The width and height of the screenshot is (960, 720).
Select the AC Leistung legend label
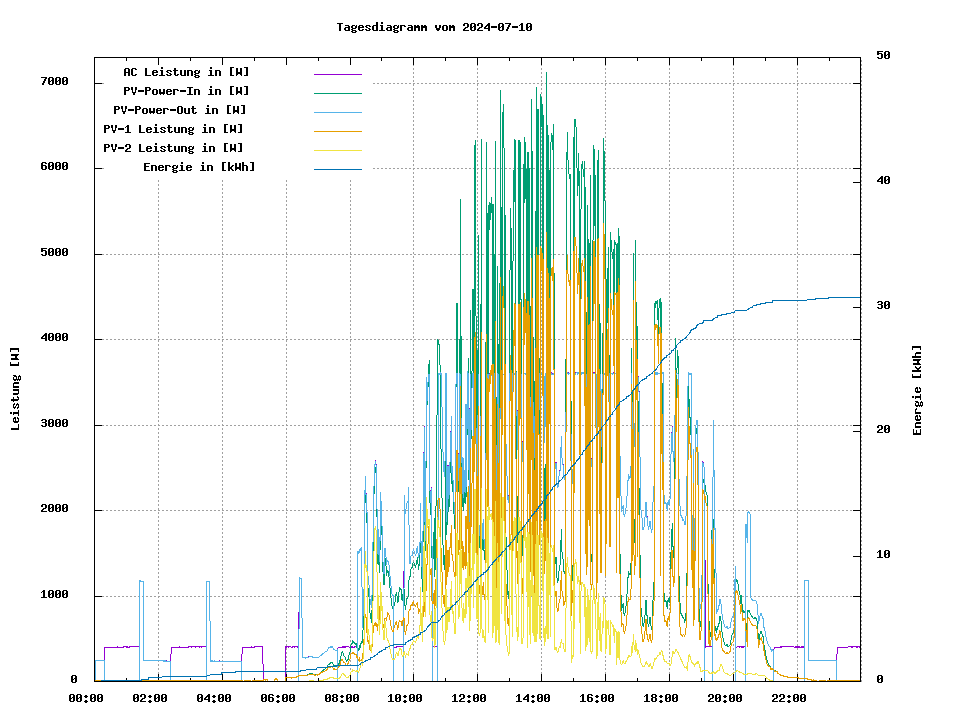186,72
